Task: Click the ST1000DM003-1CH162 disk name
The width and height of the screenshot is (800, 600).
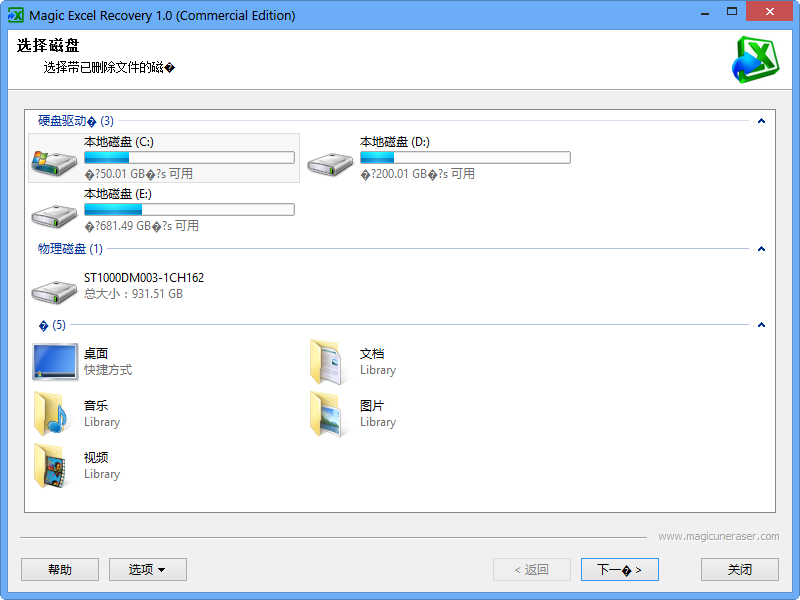Action: pyautogui.click(x=144, y=278)
